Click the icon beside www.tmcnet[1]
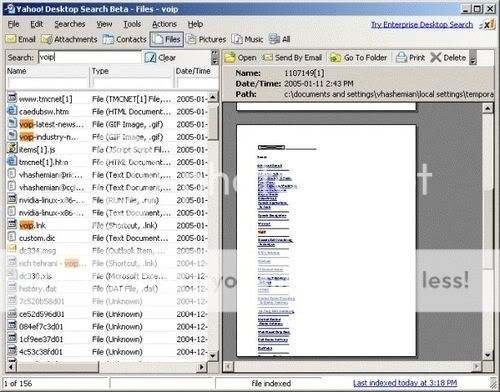Screen dimensions: 500x392 pyautogui.click(x=12, y=98)
